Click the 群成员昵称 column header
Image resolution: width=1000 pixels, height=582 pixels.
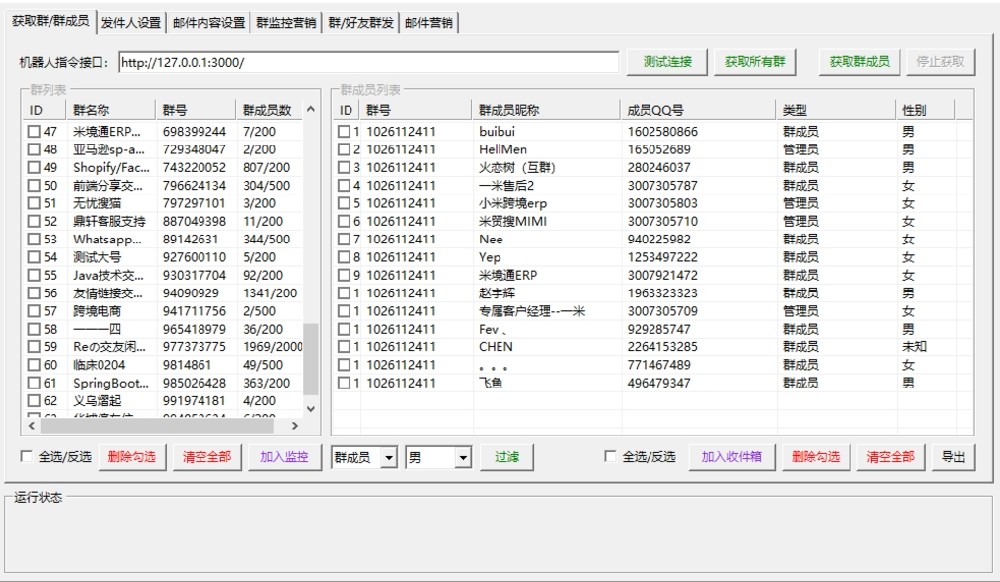(546, 110)
